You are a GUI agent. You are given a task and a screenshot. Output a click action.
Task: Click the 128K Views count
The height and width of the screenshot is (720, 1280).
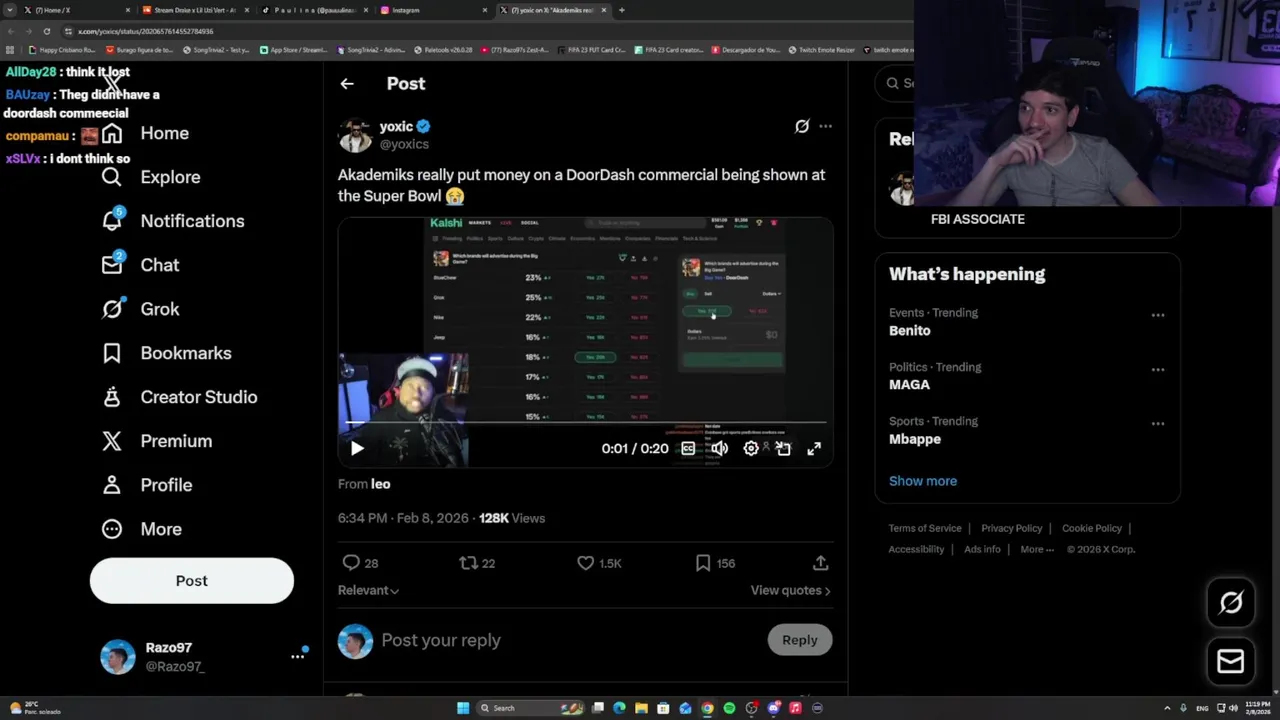(512, 518)
